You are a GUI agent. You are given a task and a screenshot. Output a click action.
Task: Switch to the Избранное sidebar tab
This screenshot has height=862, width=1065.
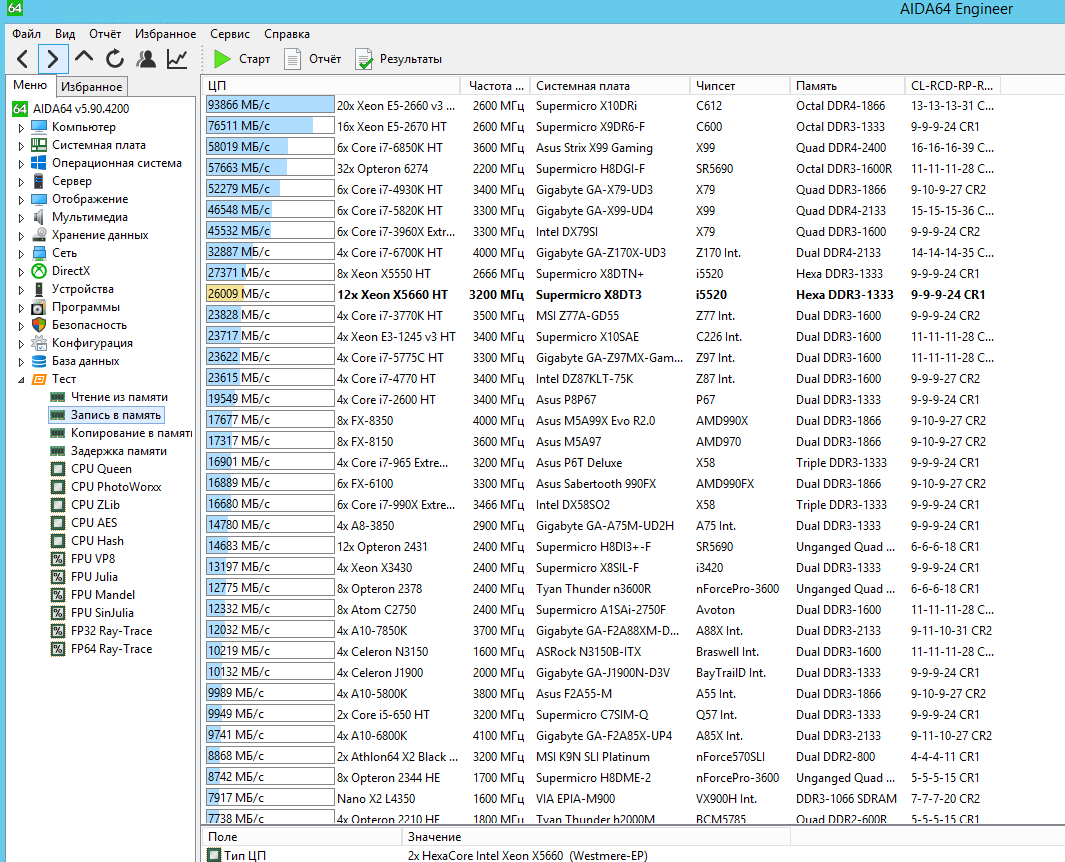click(x=91, y=86)
